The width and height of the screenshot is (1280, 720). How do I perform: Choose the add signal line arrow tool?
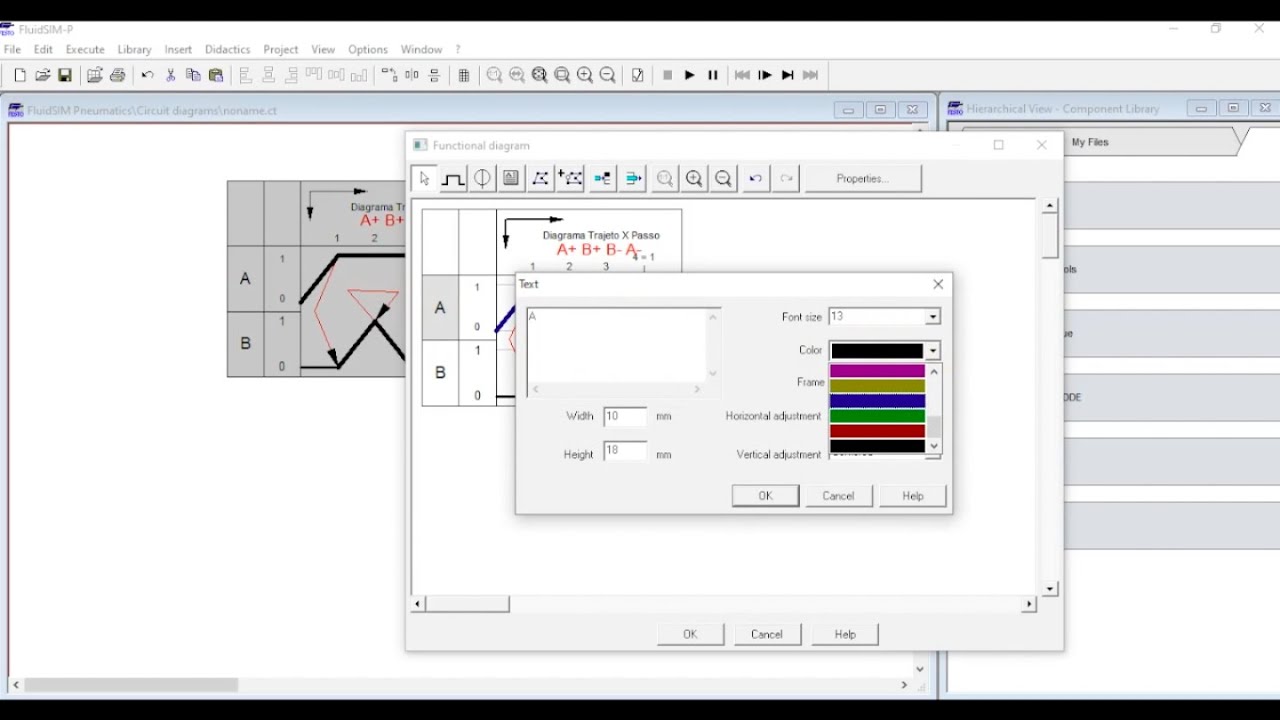633,178
